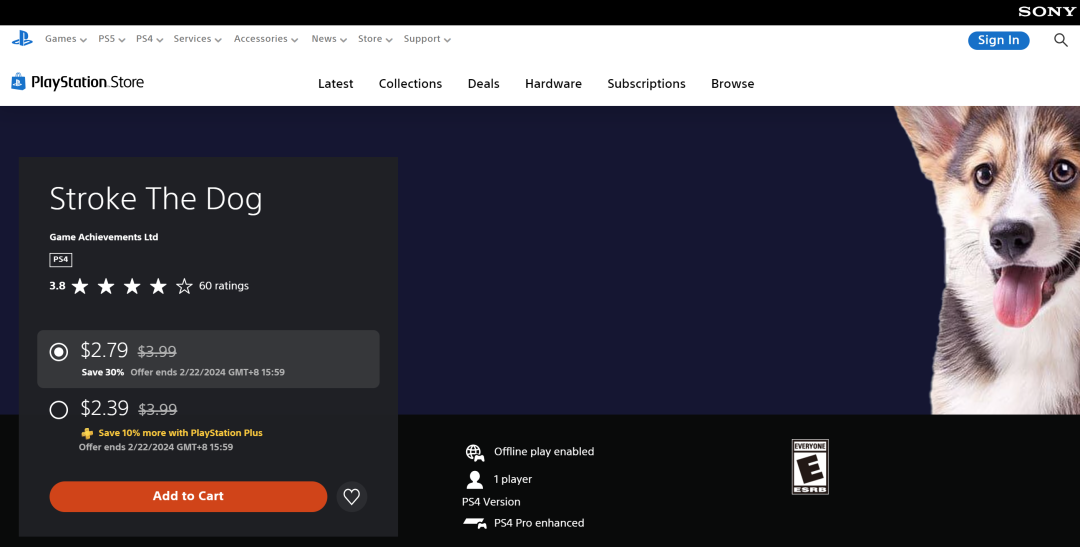This screenshot has width=1080, height=547.
Task: Expand the News dropdown menu
Action: click(329, 39)
